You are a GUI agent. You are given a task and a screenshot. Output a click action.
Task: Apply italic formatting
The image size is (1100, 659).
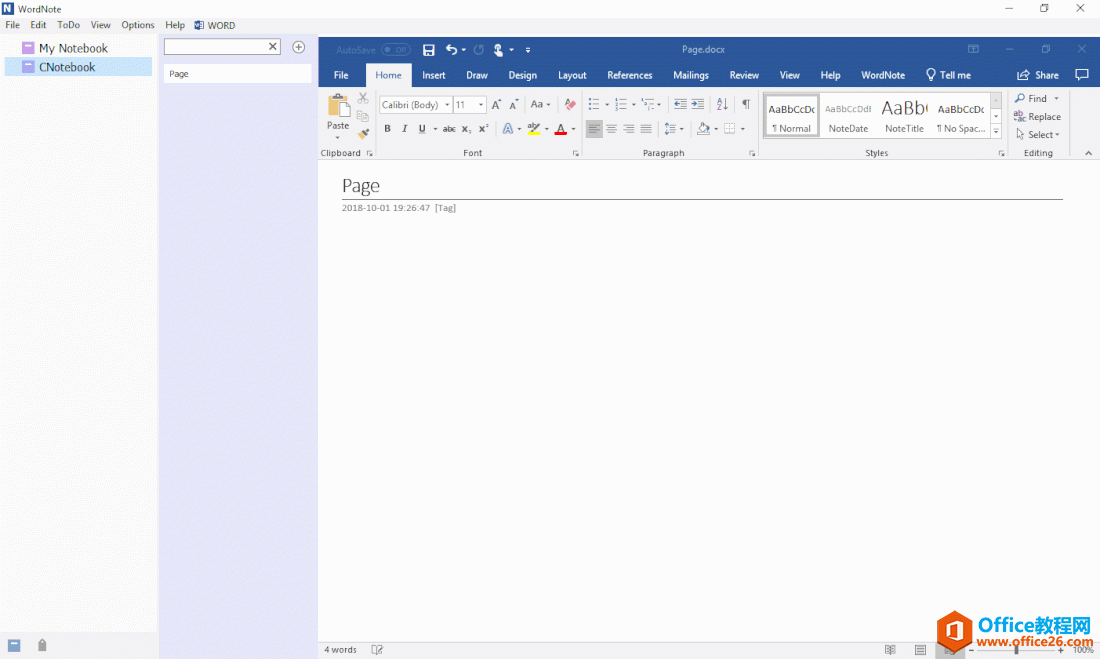coord(404,128)
